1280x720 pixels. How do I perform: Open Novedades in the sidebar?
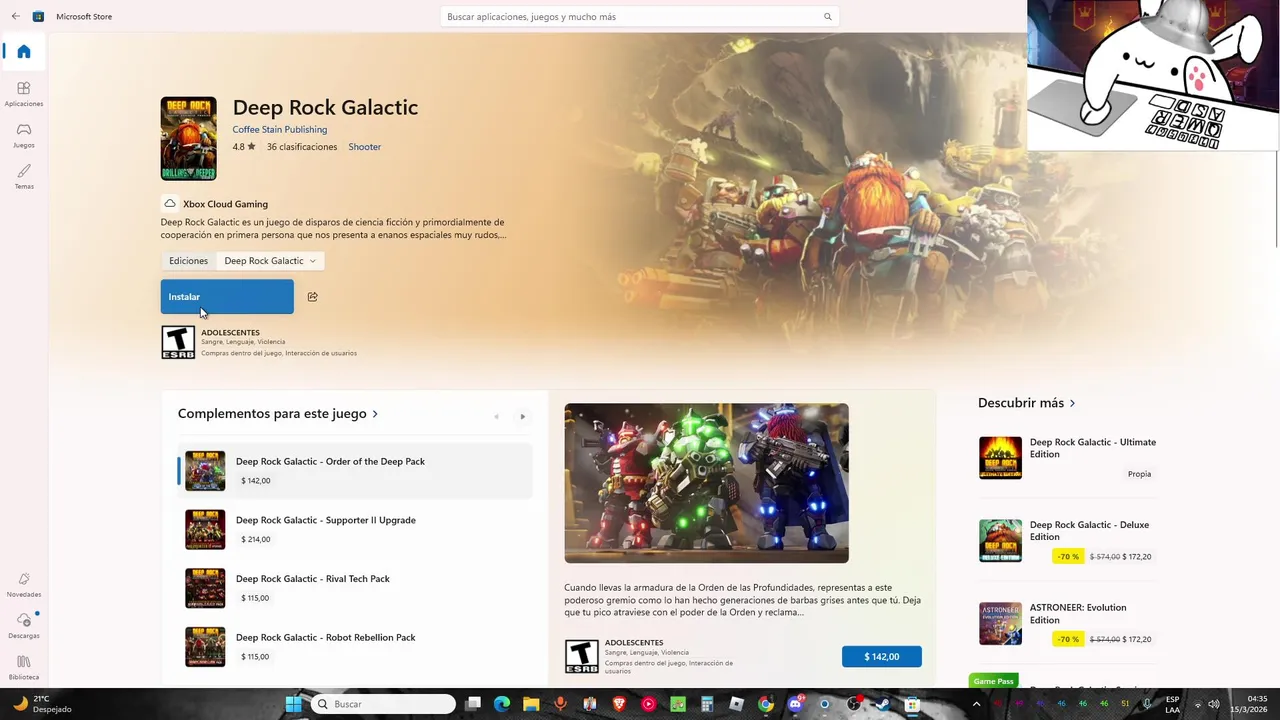click(x=24, y=585)
